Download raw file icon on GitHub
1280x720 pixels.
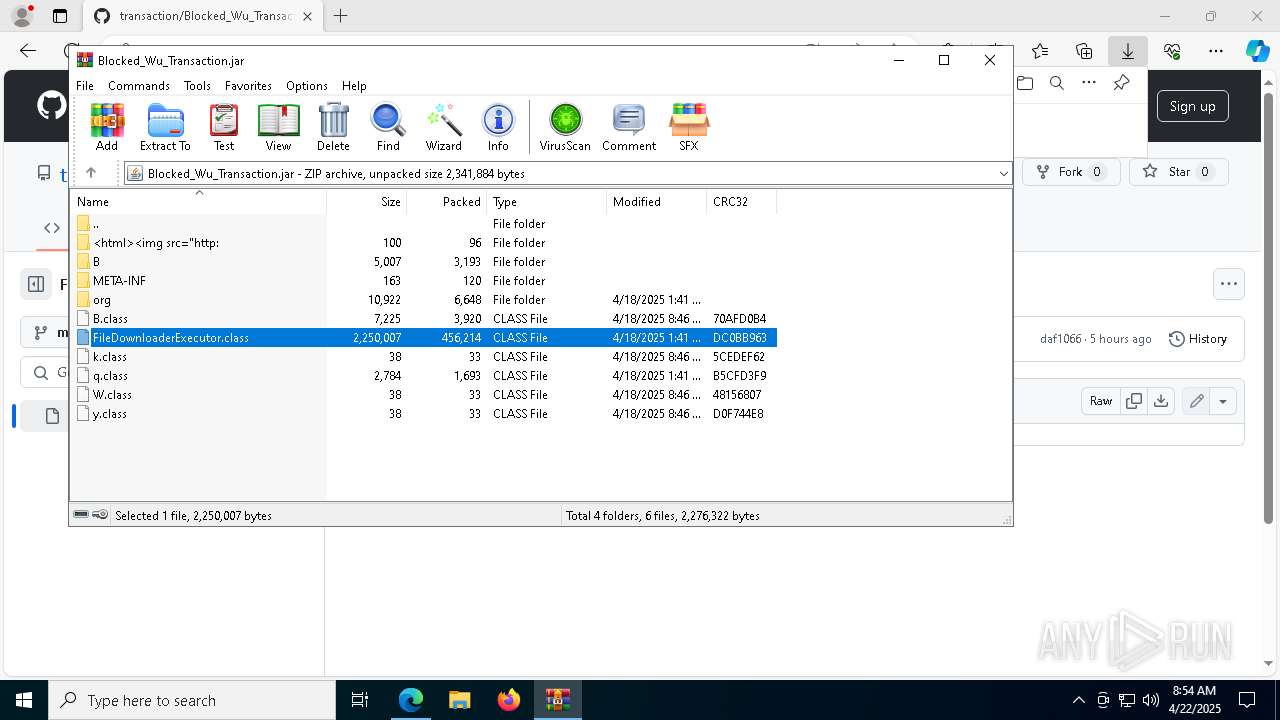[1161, 401]
